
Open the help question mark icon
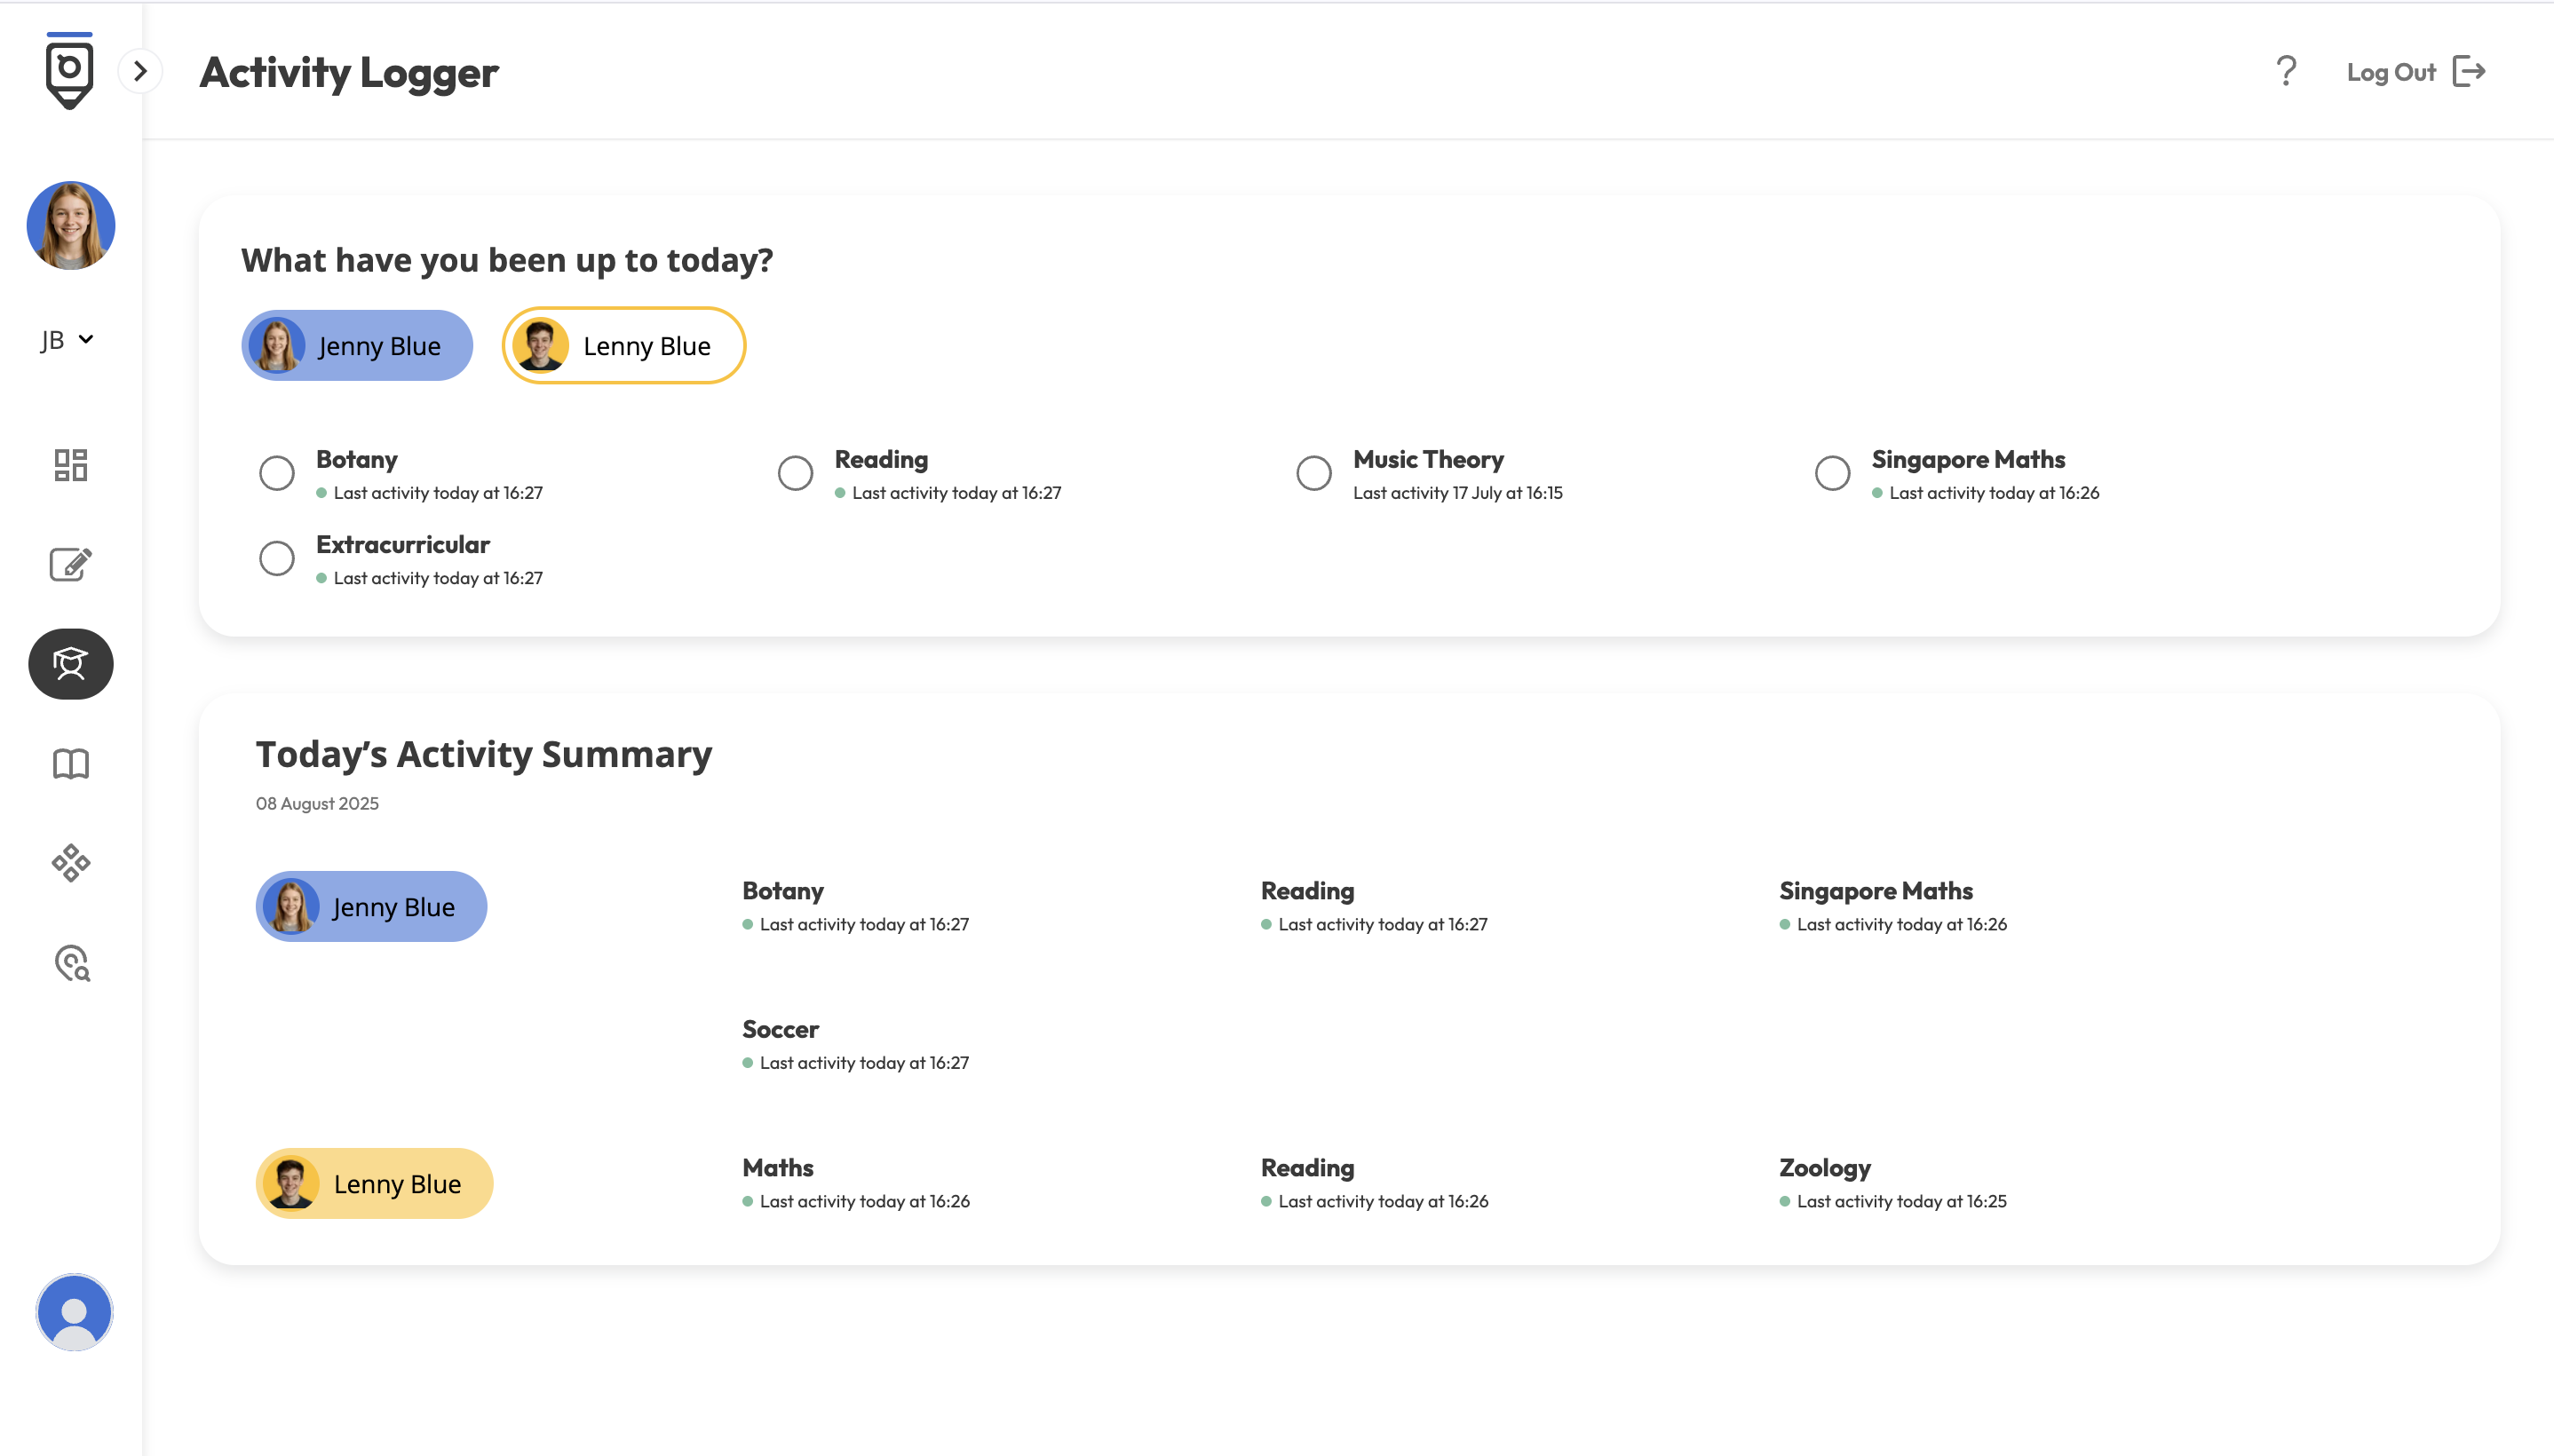point(2286,71)
